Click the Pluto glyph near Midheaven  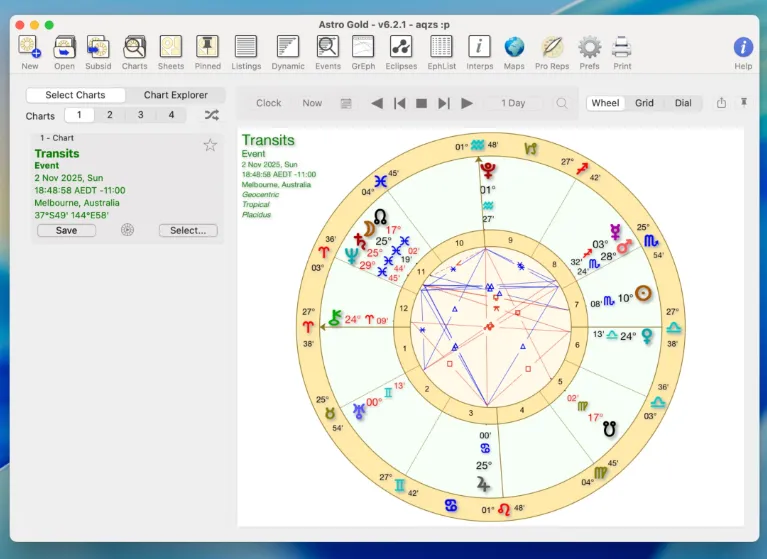click(x=488, y=171)
